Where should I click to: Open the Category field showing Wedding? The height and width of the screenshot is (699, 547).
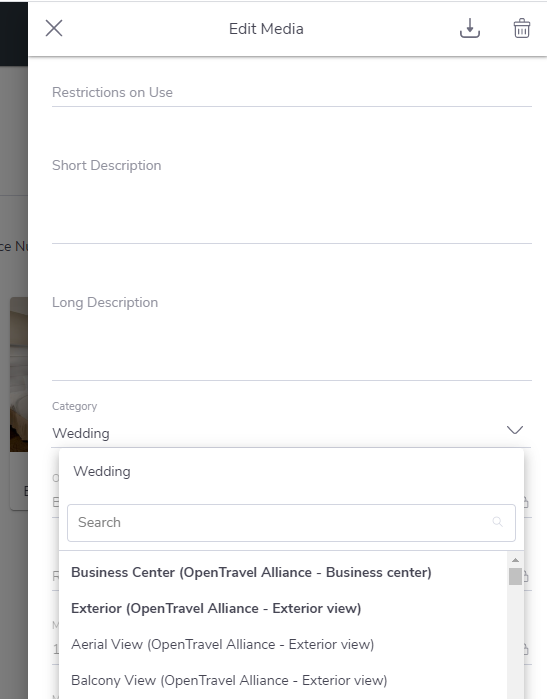(291, 433)
